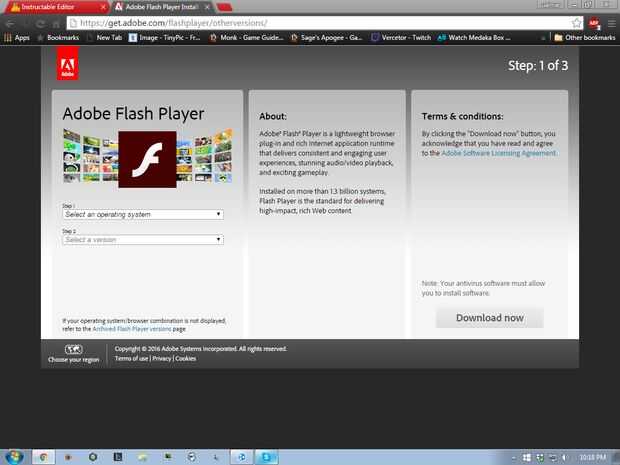Click the clock in system tray
The width and height of the screenshot is (620, 465).
(593, 457)
